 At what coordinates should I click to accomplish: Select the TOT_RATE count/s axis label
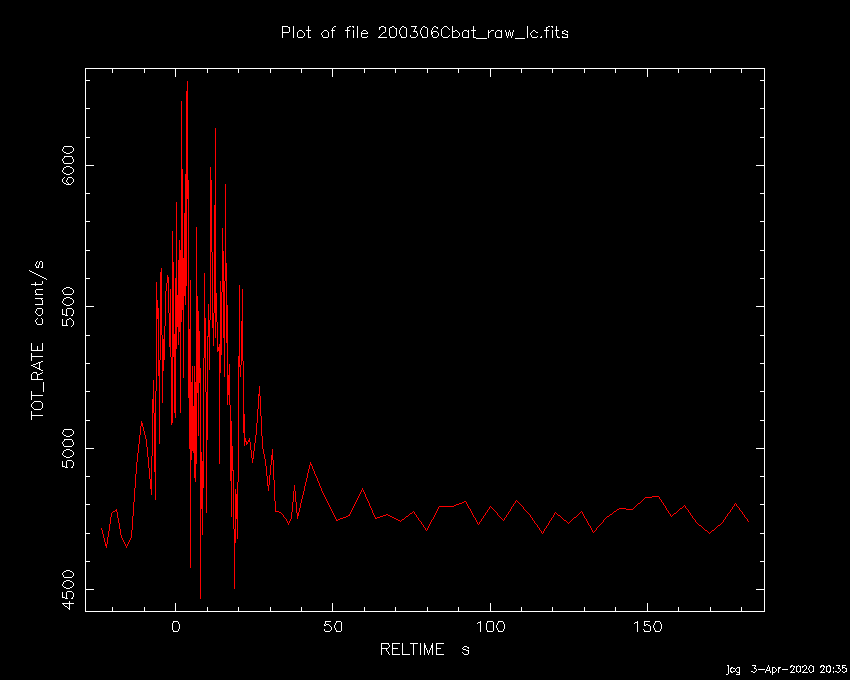point(37,340)
